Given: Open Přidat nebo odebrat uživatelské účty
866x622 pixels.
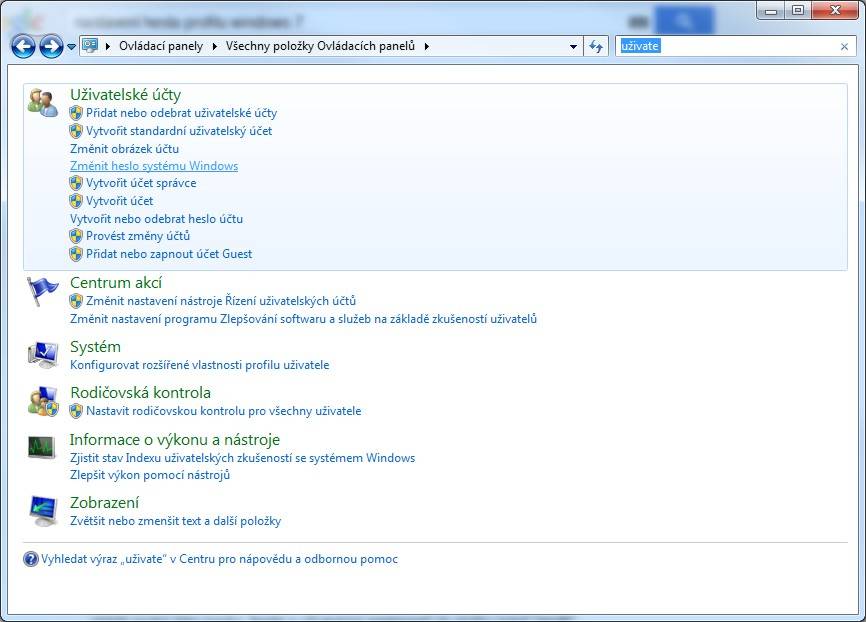Looking at the screenshot, I should [182, 113].
